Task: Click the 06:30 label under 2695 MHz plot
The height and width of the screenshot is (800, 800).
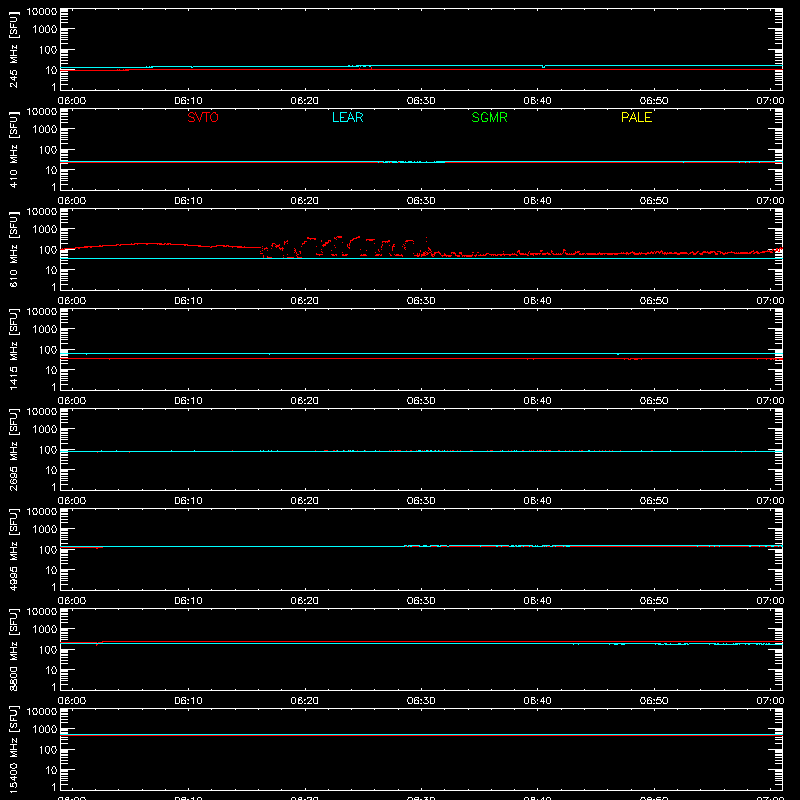Action: point(421,501)
